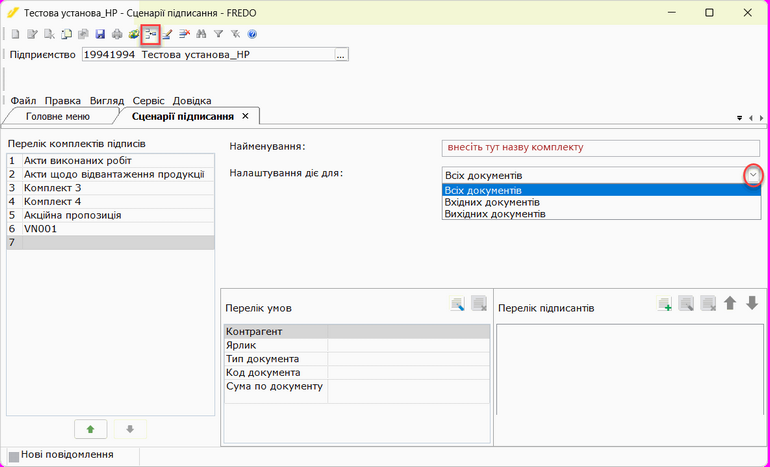Click the Нові повідомлення status bar indicator
This screenshot has height=467, width=770.
pos(62,455)
